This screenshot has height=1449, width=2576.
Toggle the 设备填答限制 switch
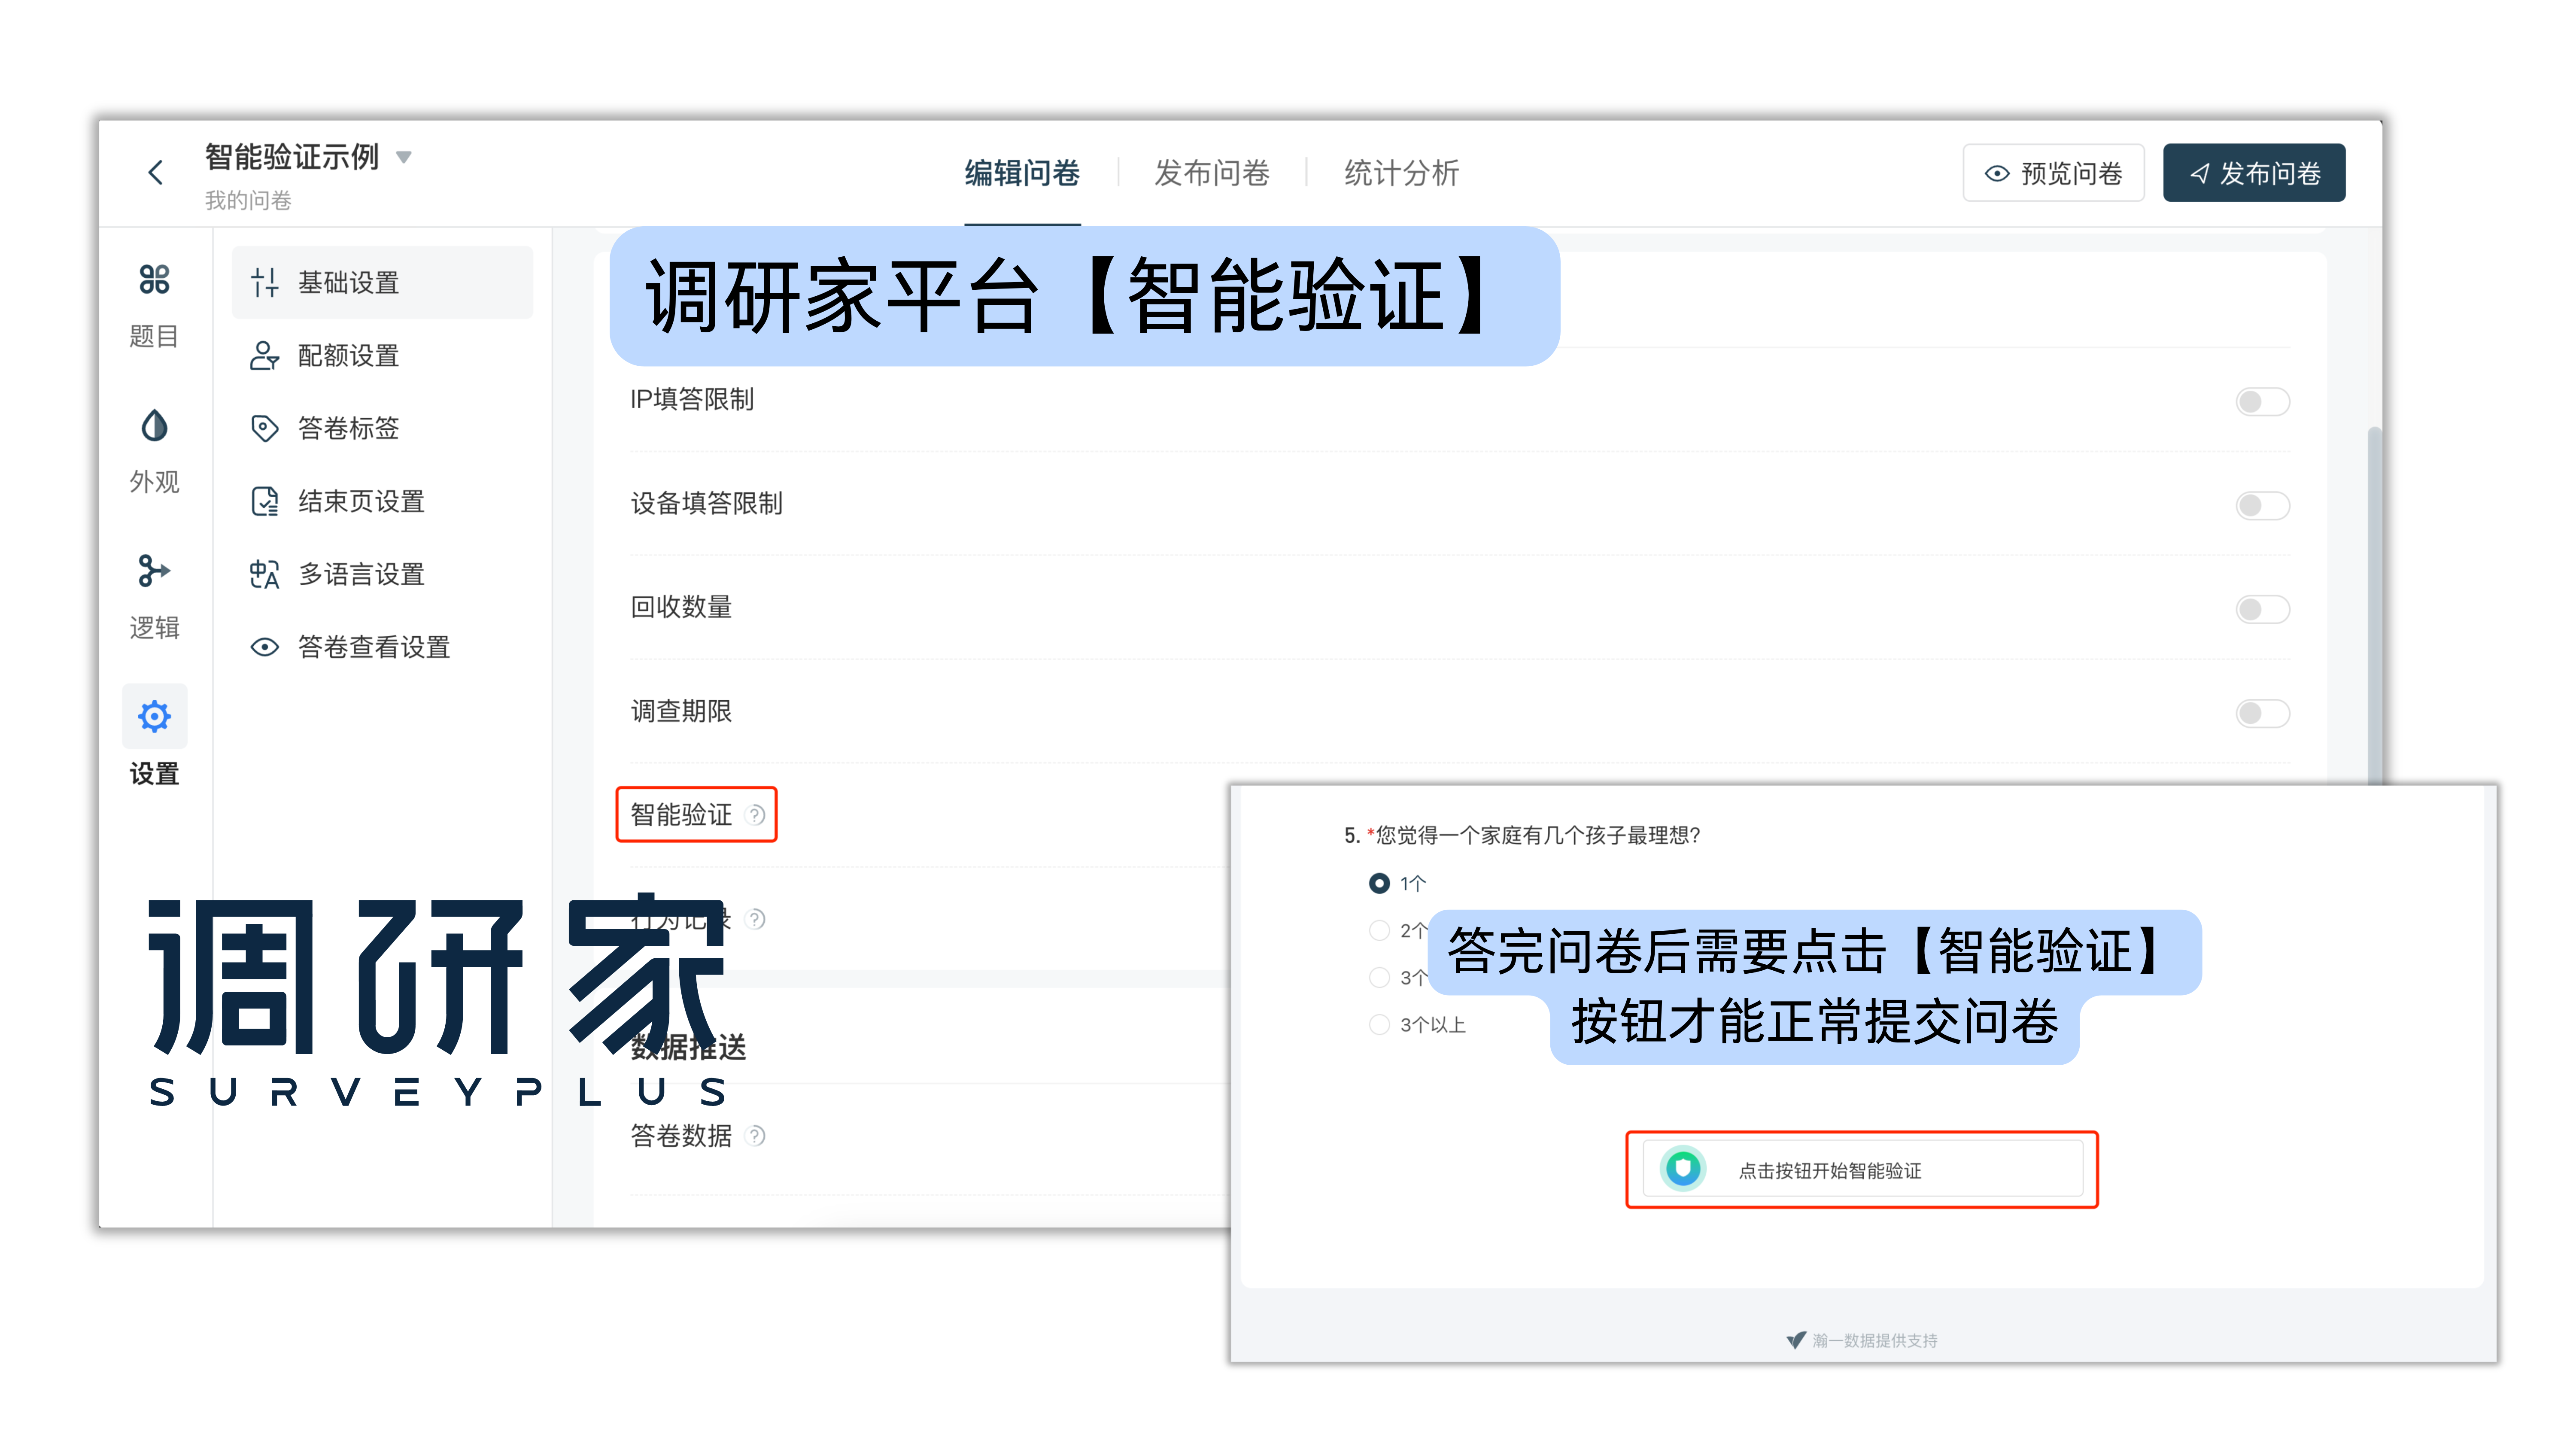coord(2262,506)
